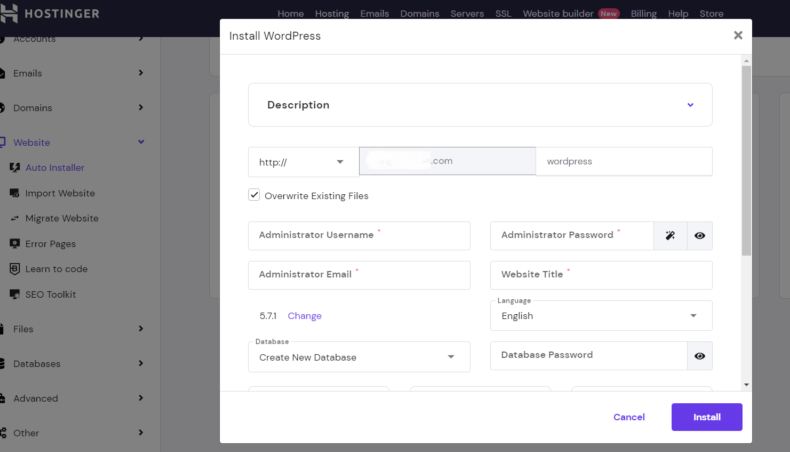Click the Learn to code icon

15,269
